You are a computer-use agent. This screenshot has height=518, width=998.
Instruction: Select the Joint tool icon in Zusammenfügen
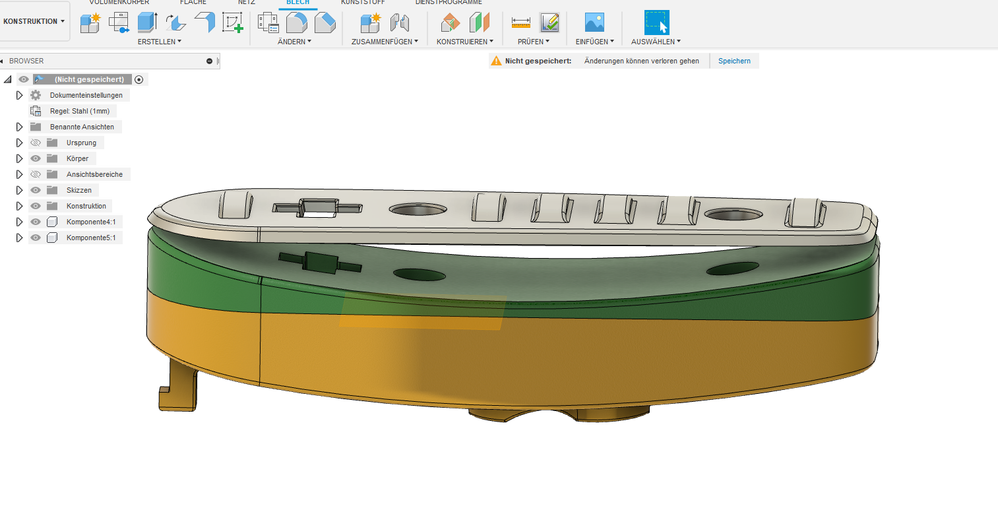(x=399, y=23)
